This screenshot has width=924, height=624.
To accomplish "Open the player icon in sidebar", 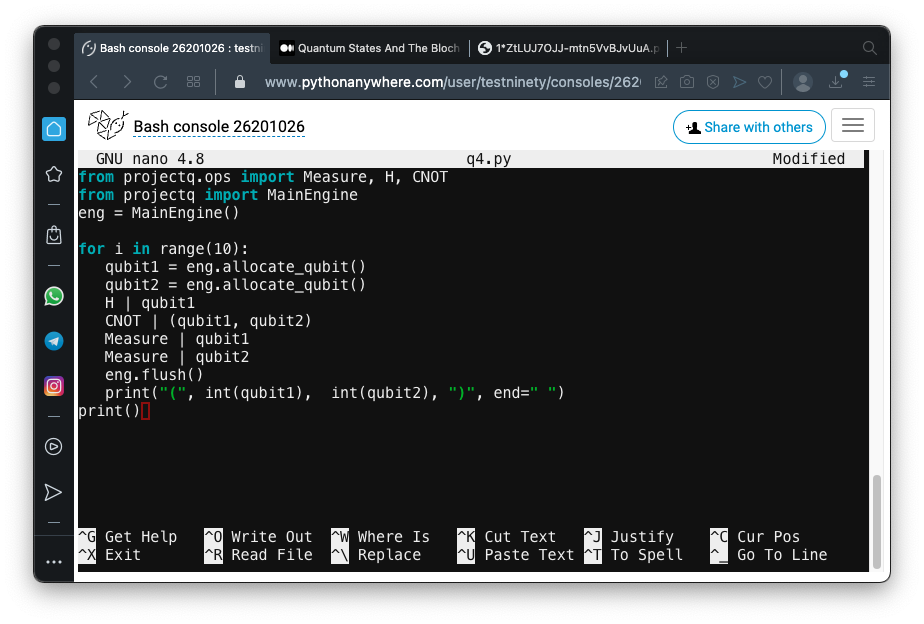I will click(x=54, y=447).
